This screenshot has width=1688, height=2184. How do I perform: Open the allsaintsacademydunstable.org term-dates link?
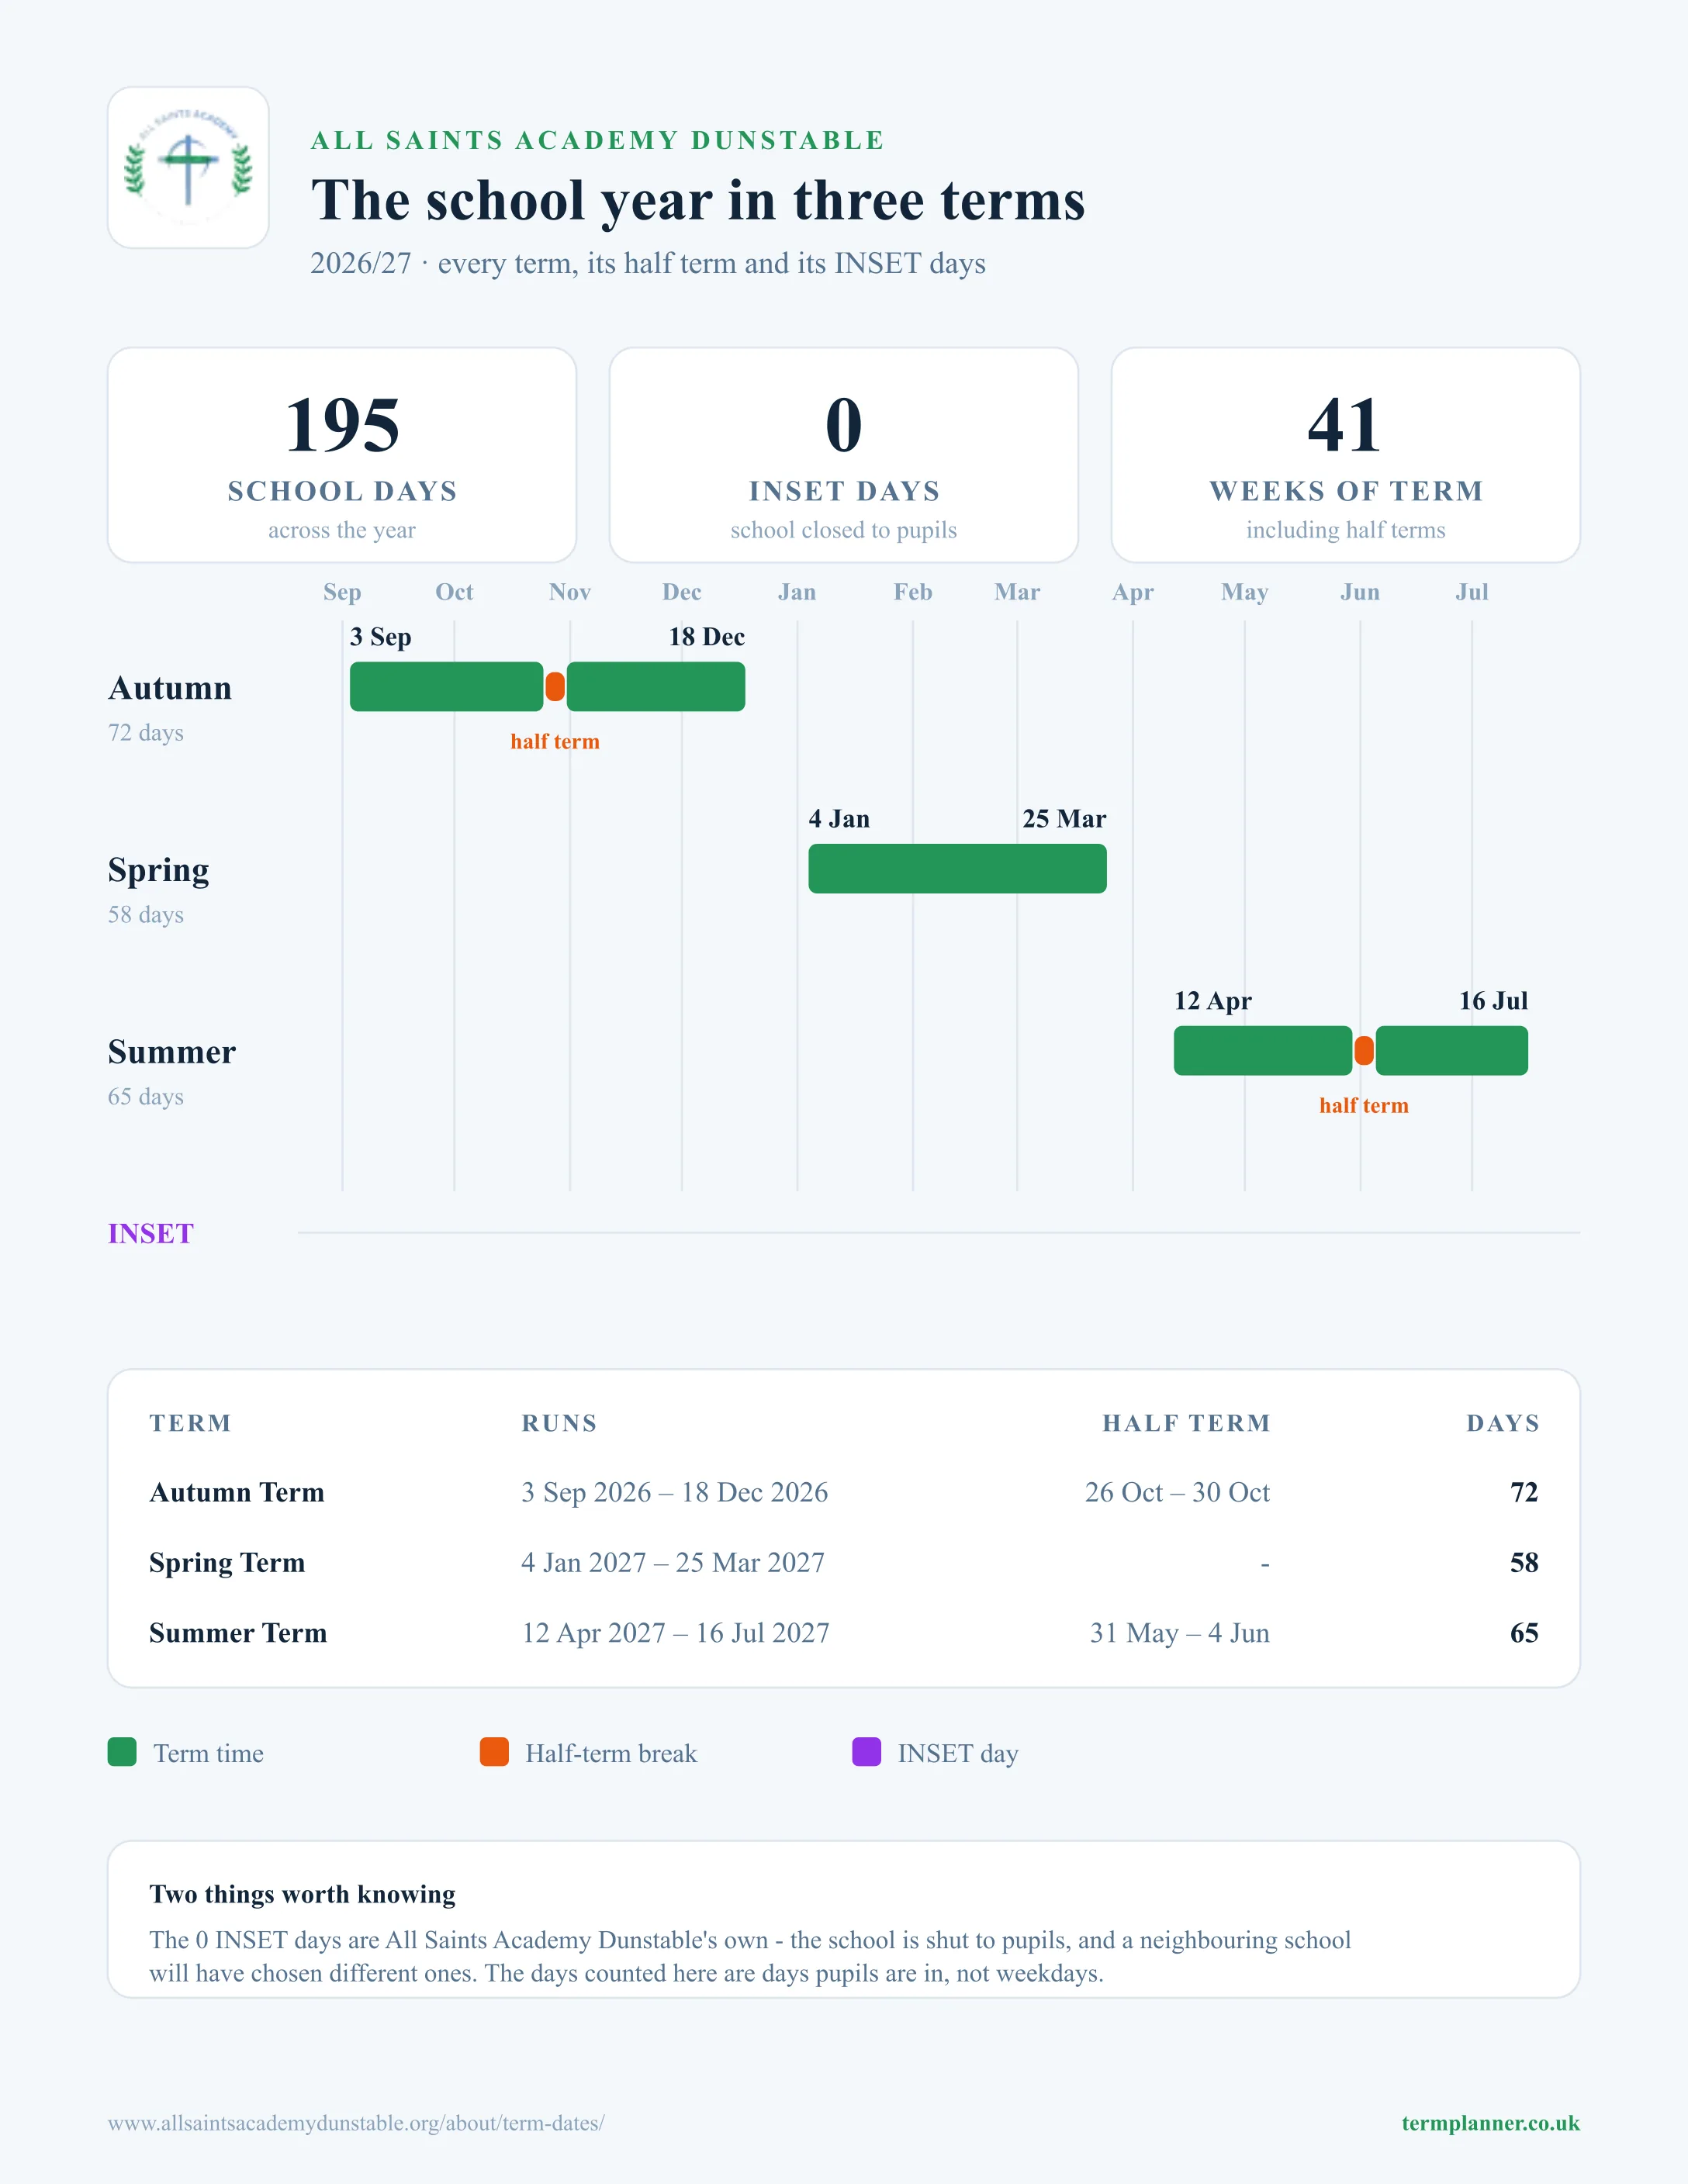[356, 2123]
